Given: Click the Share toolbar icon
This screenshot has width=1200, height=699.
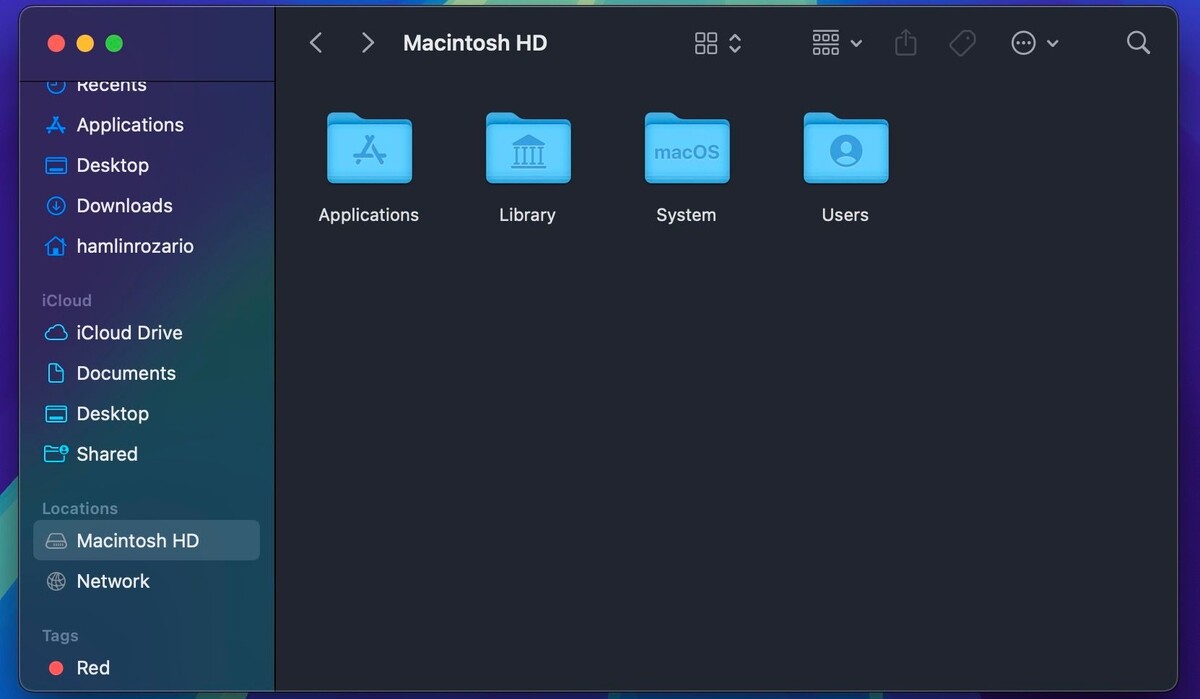Looking at the screenshot, I should pos(906,43).
